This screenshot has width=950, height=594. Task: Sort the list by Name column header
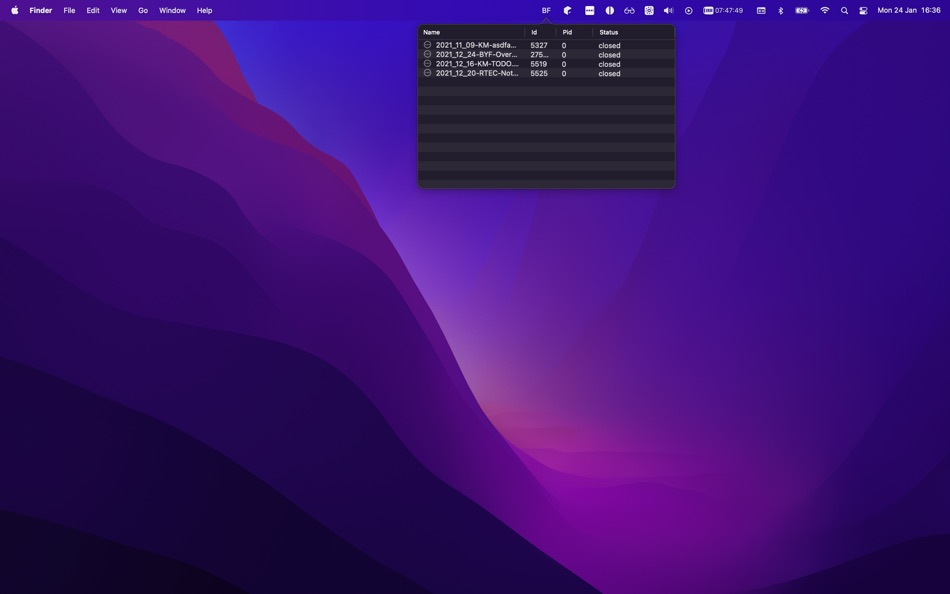pyautogui.click(x=471, y=32)
